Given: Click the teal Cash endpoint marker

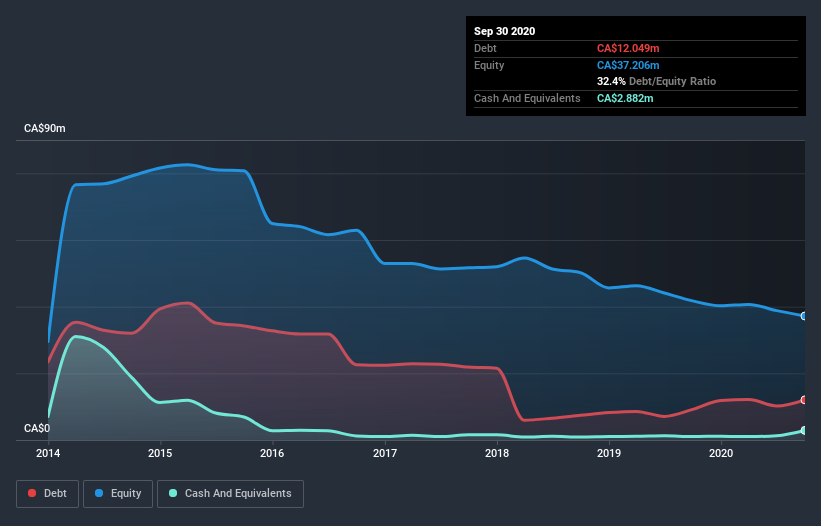Looking at the screenshot, I should pos(804,430).
